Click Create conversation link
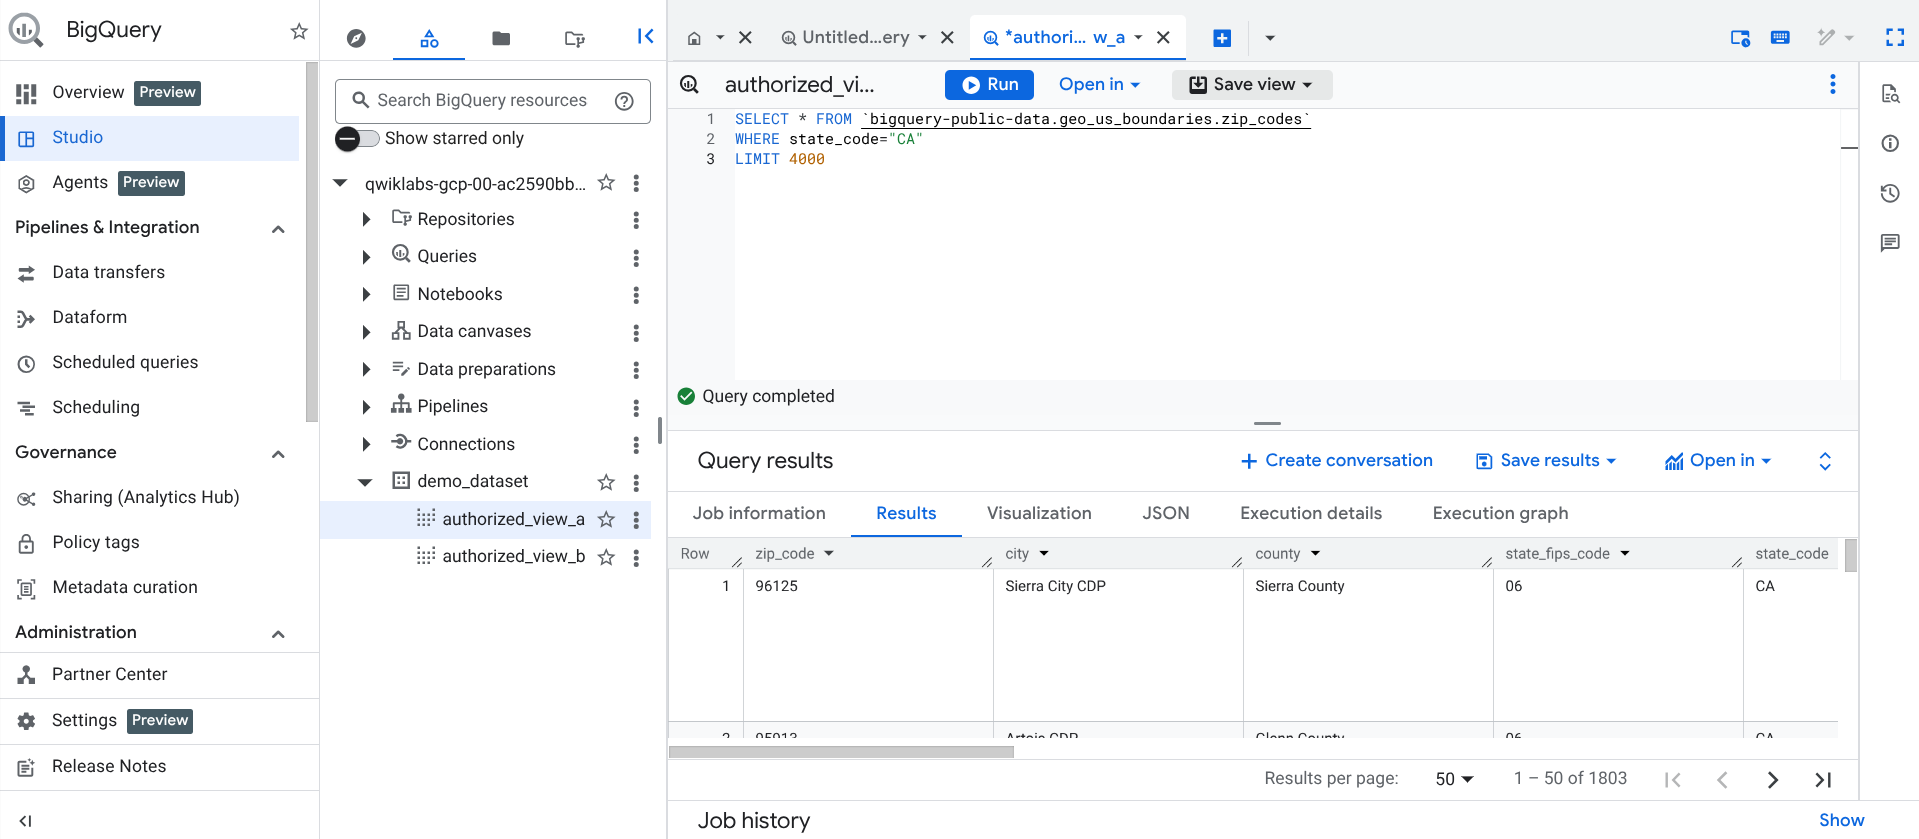This screenshot has width=1919, height=839. click(x=1336, y=461)
